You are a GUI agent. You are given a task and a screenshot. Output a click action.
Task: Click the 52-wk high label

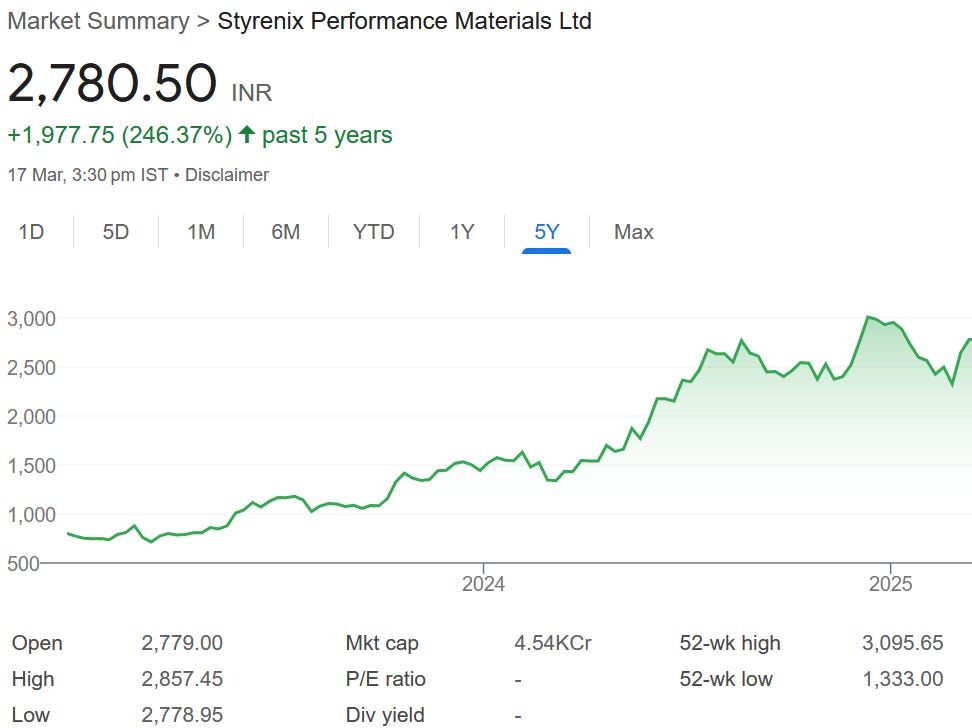(x=730, y=643)
